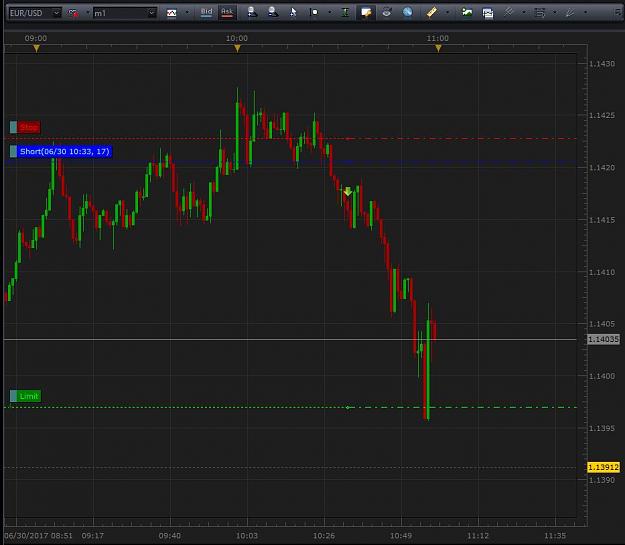Click the eye visibility icon in toolbar
Image resolution: width=625 pixels, height=545 pixels.
pos(386,12)
